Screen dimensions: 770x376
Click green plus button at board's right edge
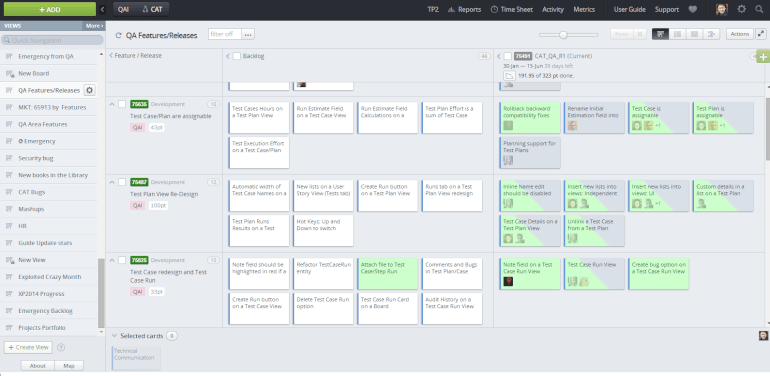(x=763, y=57)
